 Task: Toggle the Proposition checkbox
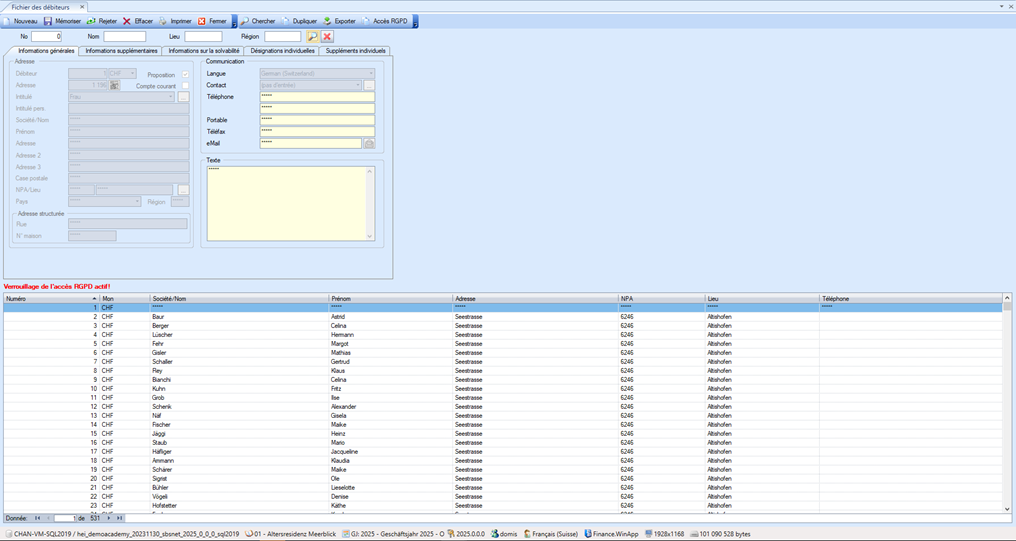coord(185,75)
